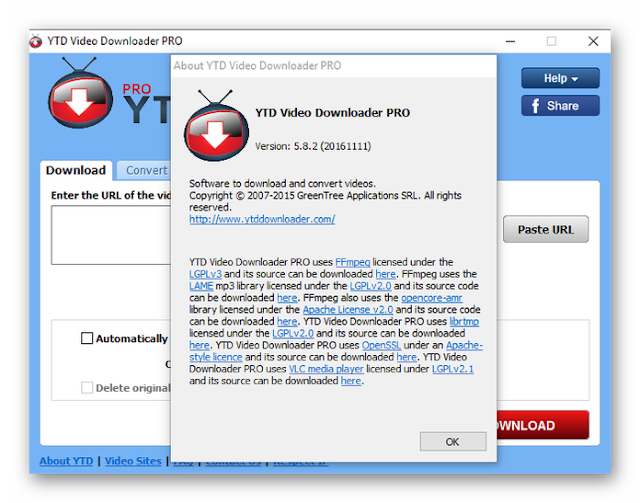
Task: Toggle the Delete original checkbox
Action: point(87,387)
